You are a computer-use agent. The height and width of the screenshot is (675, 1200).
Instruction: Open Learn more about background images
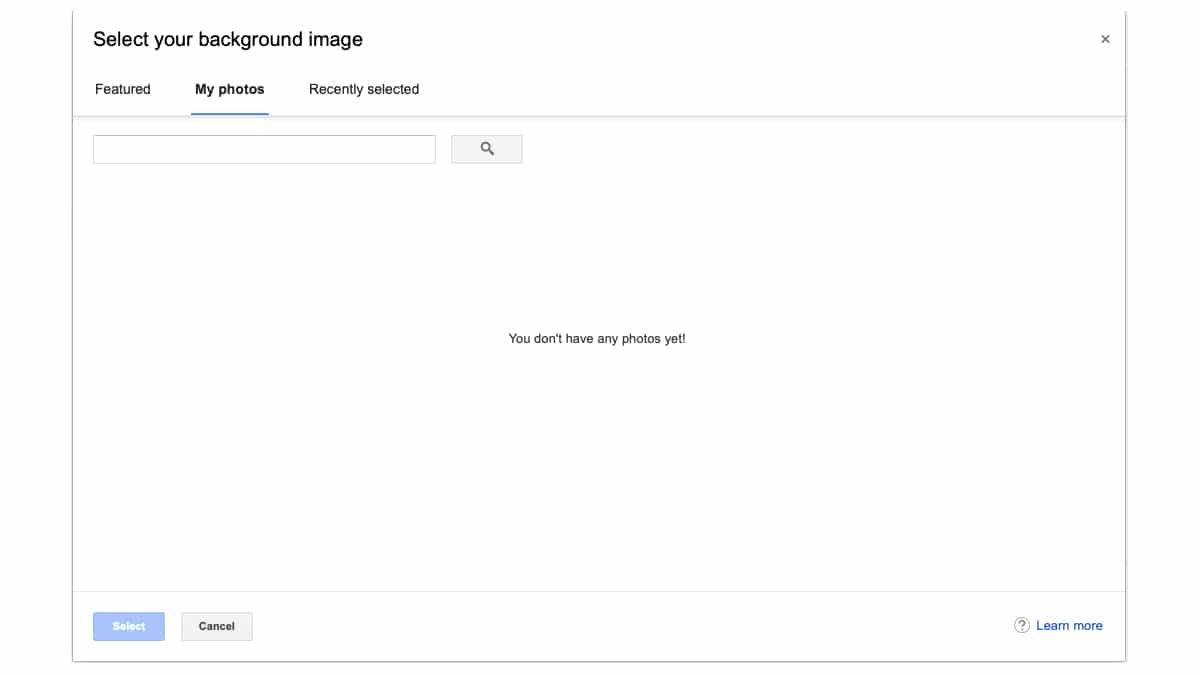coord(1070,624)
